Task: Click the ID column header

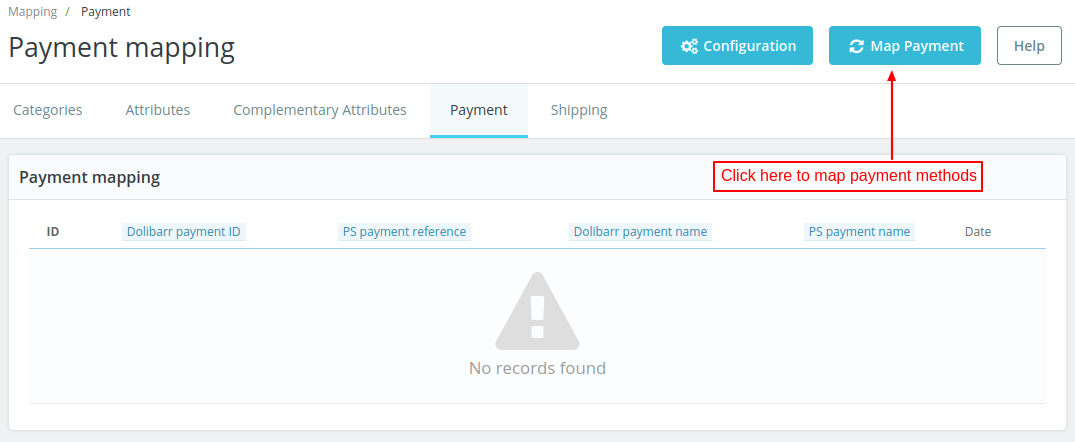Action: click(x=53, y=232)
